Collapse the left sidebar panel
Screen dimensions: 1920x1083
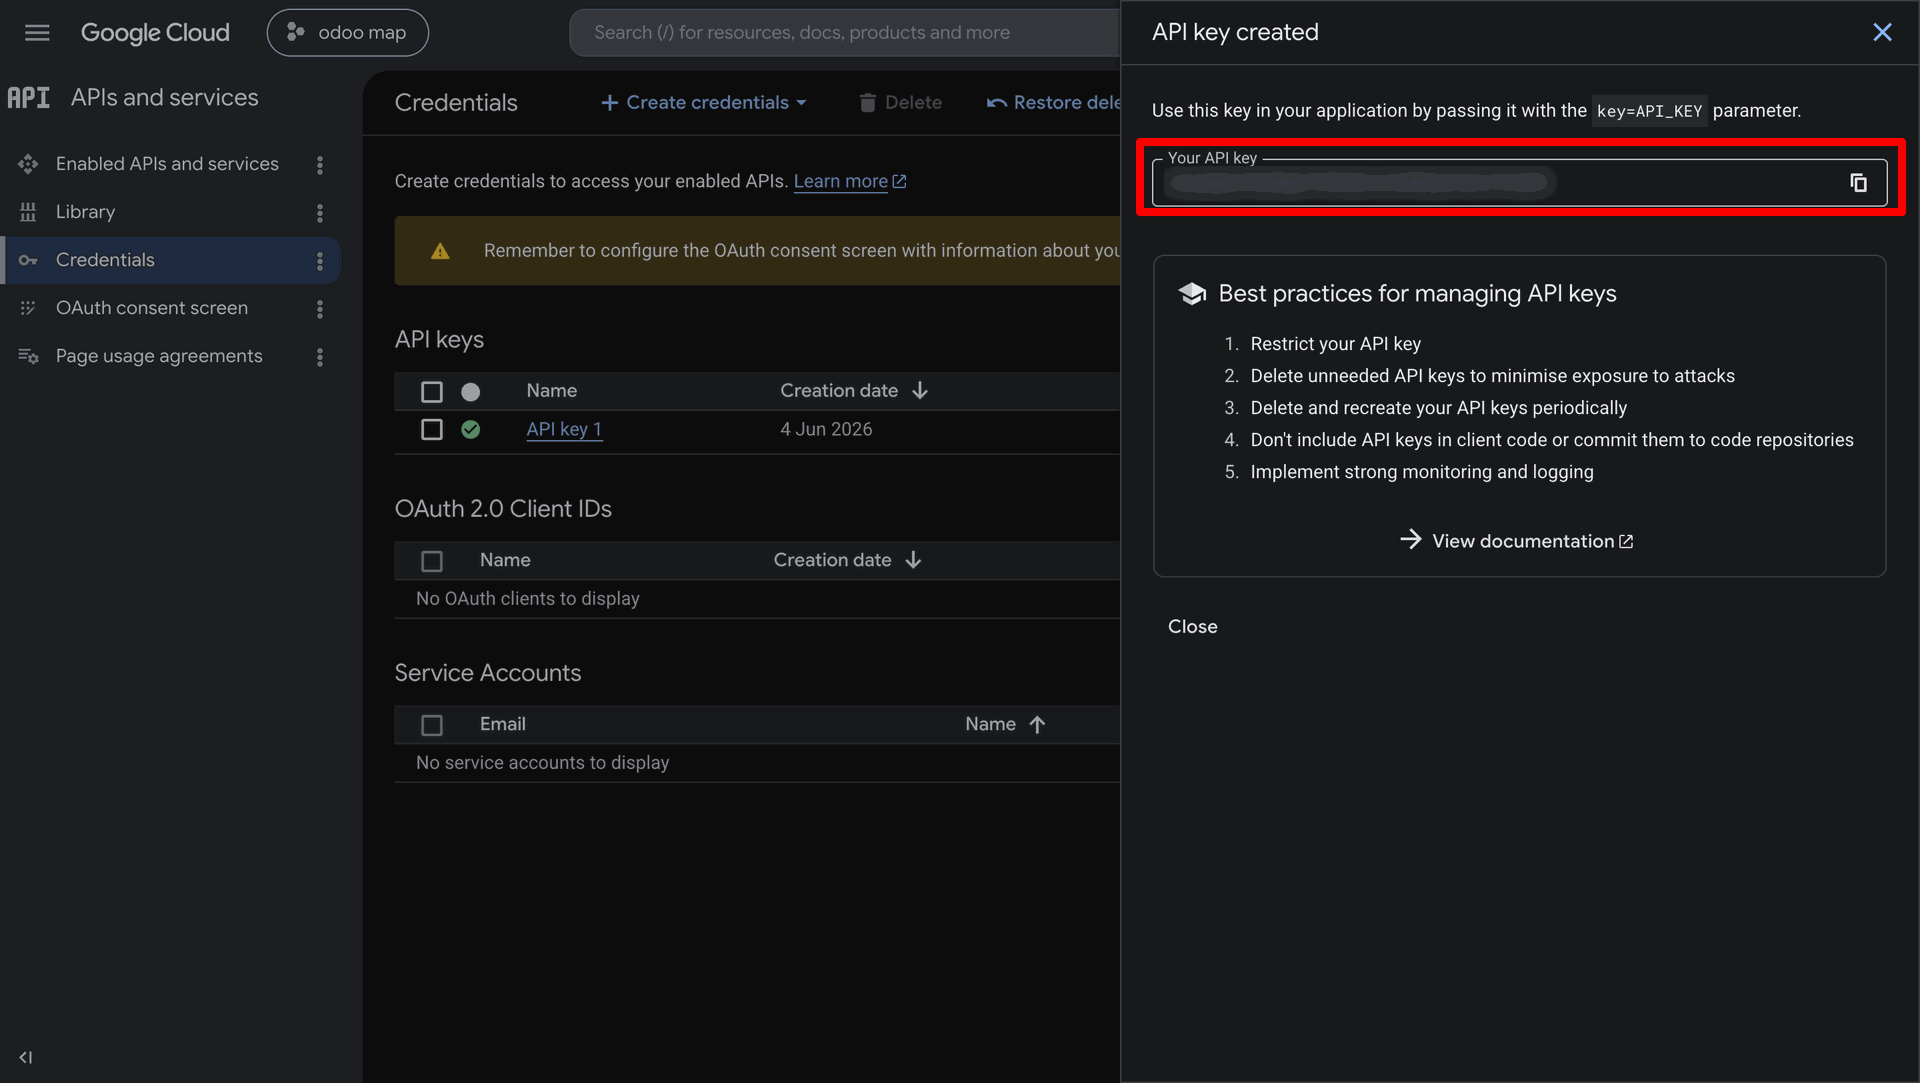click(x=26, y=1057)
